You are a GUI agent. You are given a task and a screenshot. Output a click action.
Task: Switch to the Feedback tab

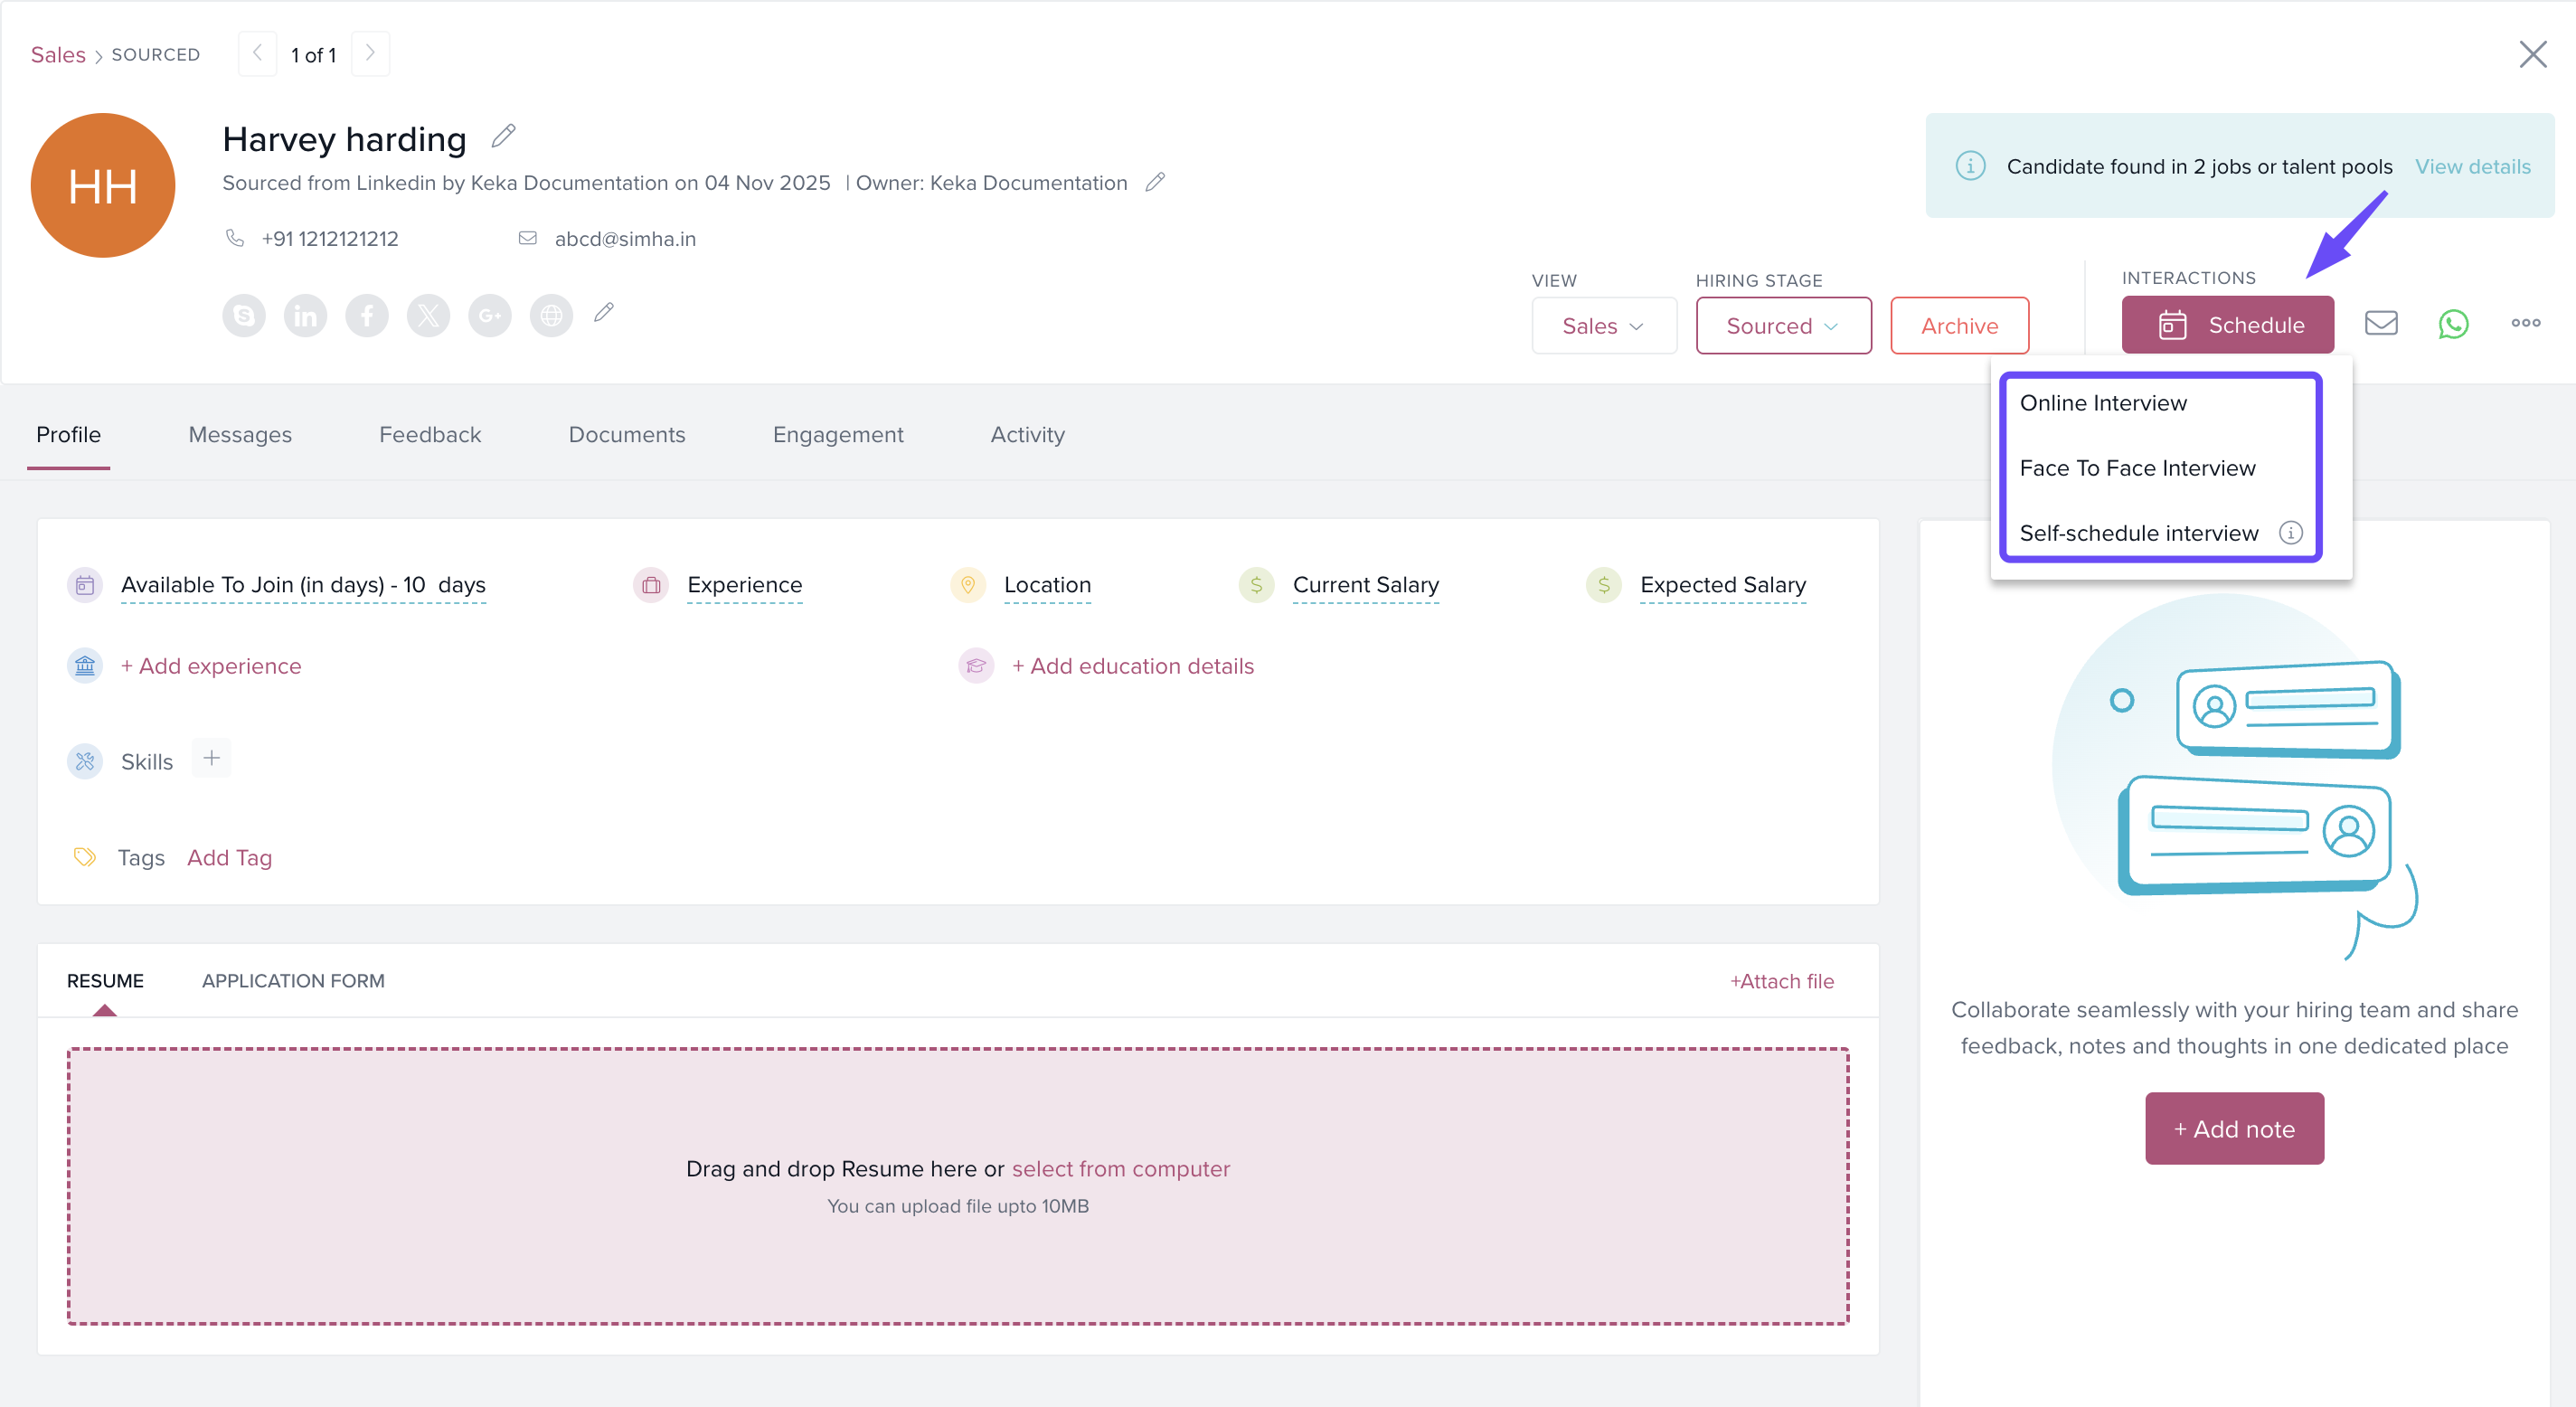pyautogui.click(x=430, y=435)
